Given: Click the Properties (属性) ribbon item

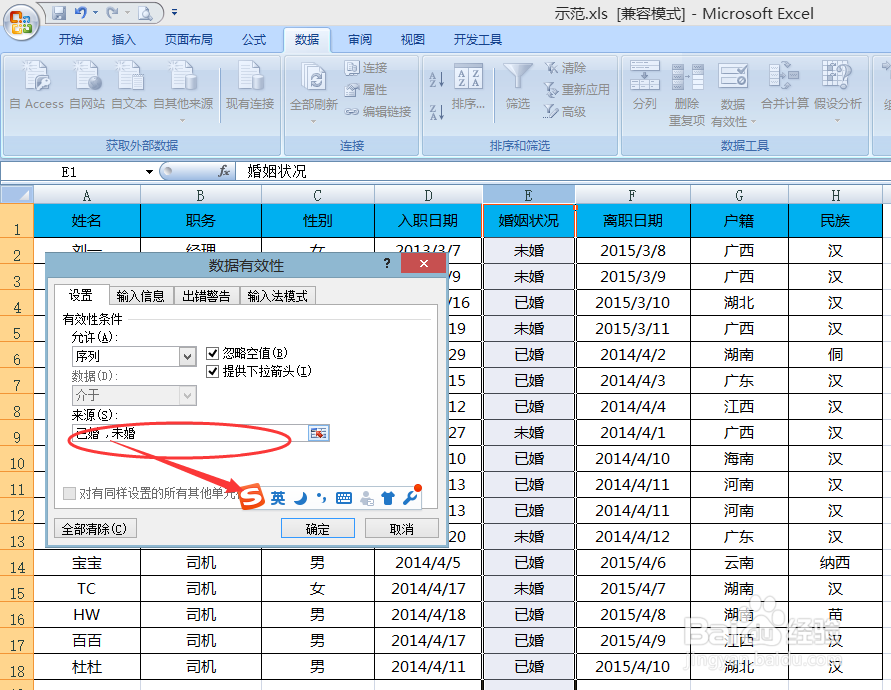Looking at the screenshot, I should 366,90.
